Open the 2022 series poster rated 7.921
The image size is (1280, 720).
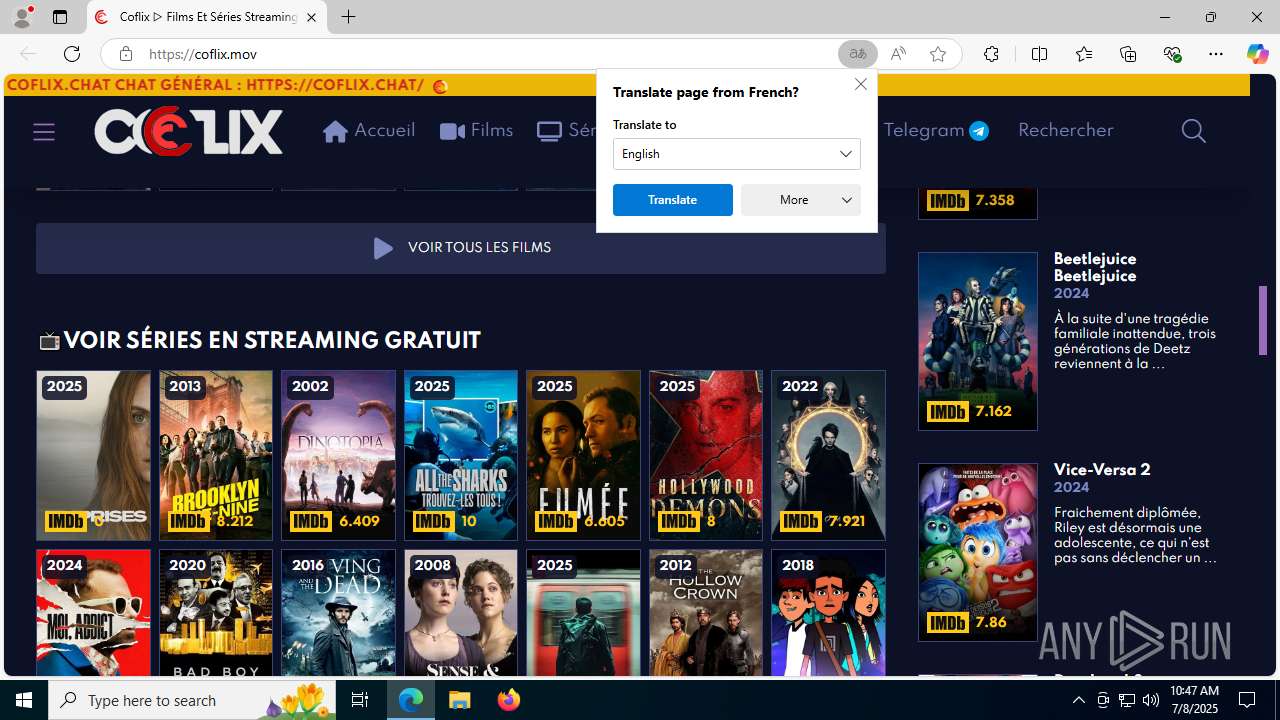click(x=828, y=455)
